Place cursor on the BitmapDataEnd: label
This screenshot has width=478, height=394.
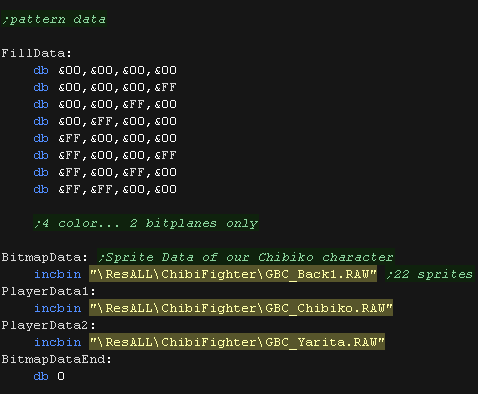(x=56, y=359)
